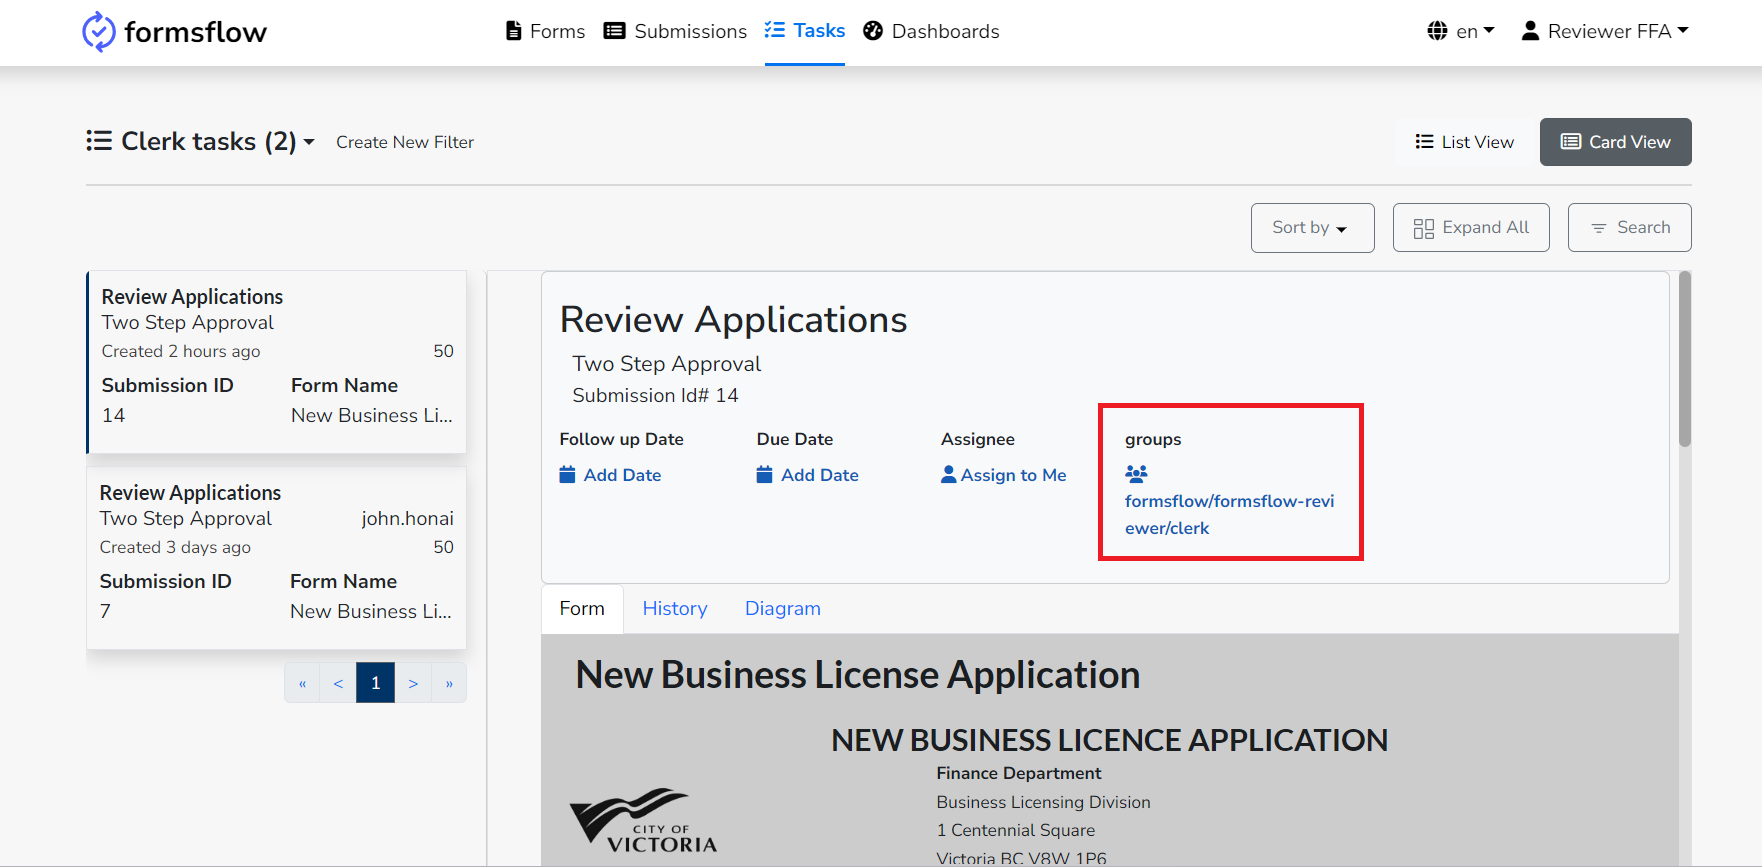Open the Sort by dropdown
The height and width of the screenshot is (867, 1762).
(1312, 228)
